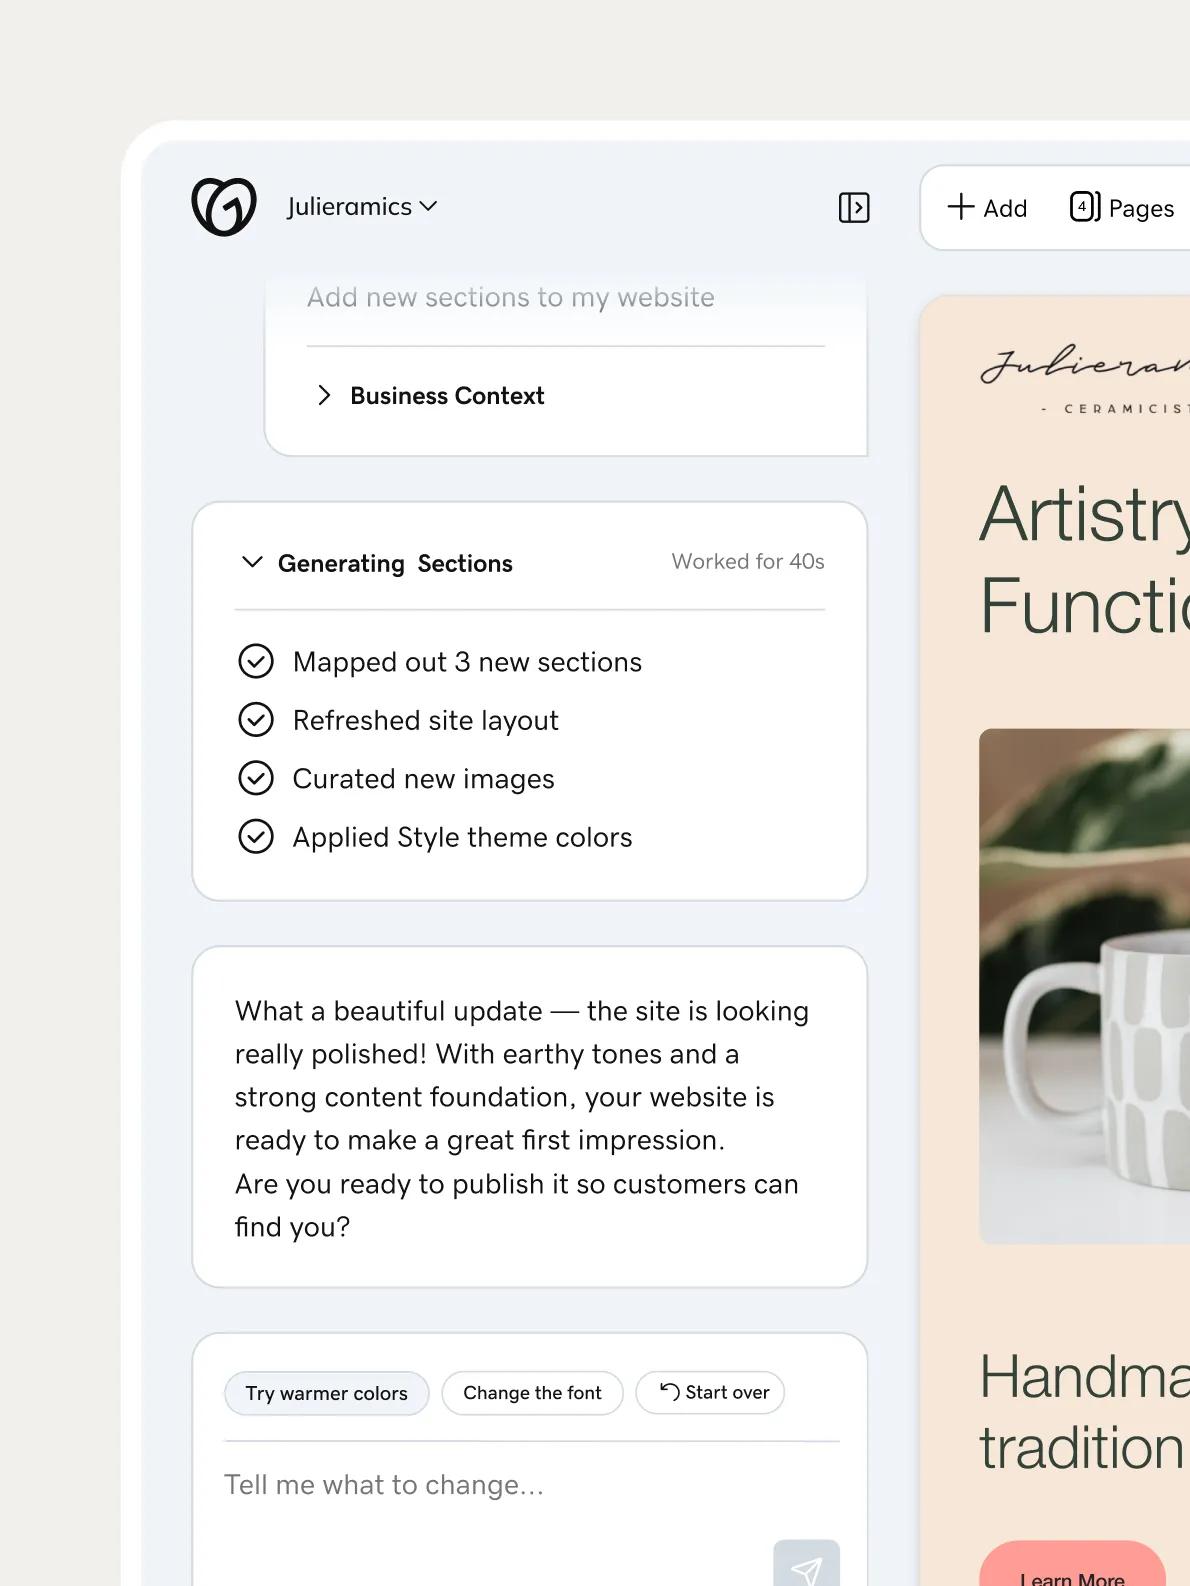Click the GoDaddy logo icon
The width and height of the screenshot is (1190, 1586).
click(x=222, y=207)
